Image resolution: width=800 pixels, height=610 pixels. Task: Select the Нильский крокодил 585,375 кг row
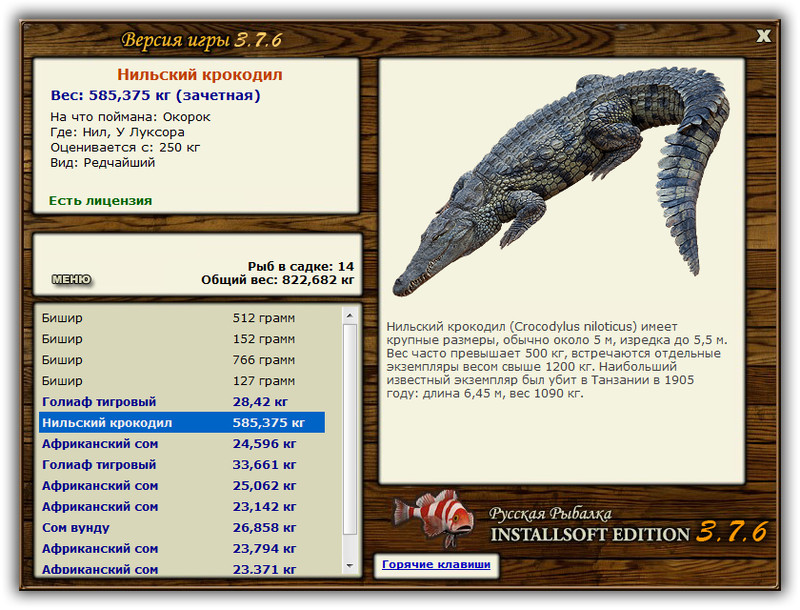coord(182,422)
